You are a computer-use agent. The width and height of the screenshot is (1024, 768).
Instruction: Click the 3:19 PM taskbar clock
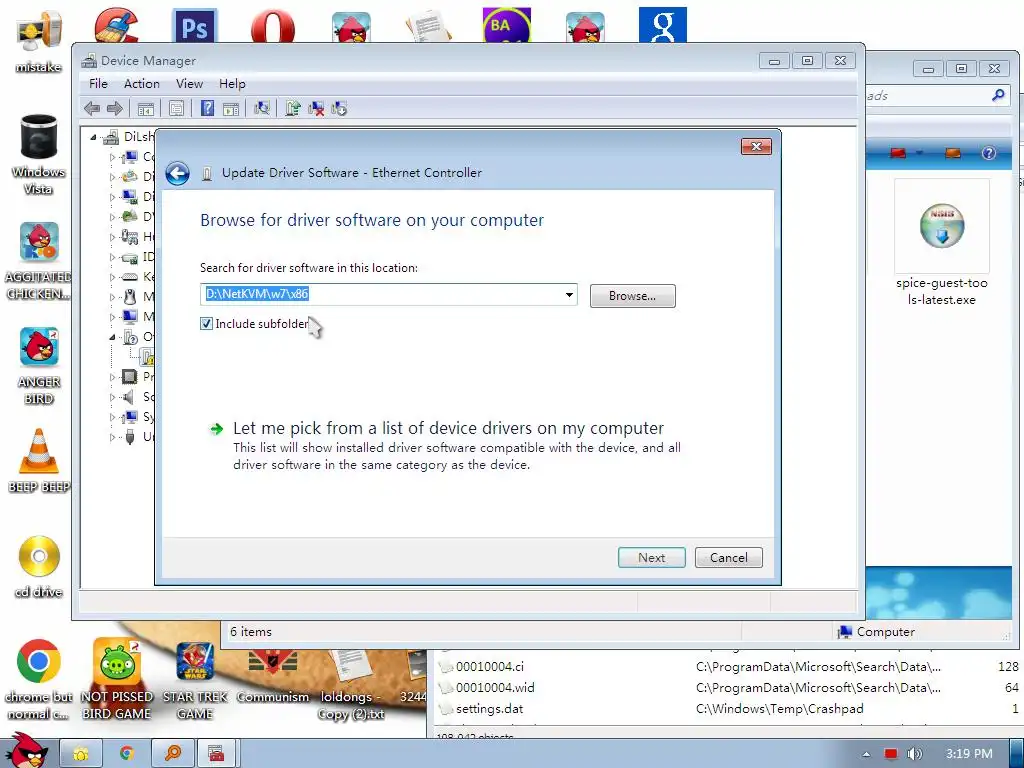point(969,754)
